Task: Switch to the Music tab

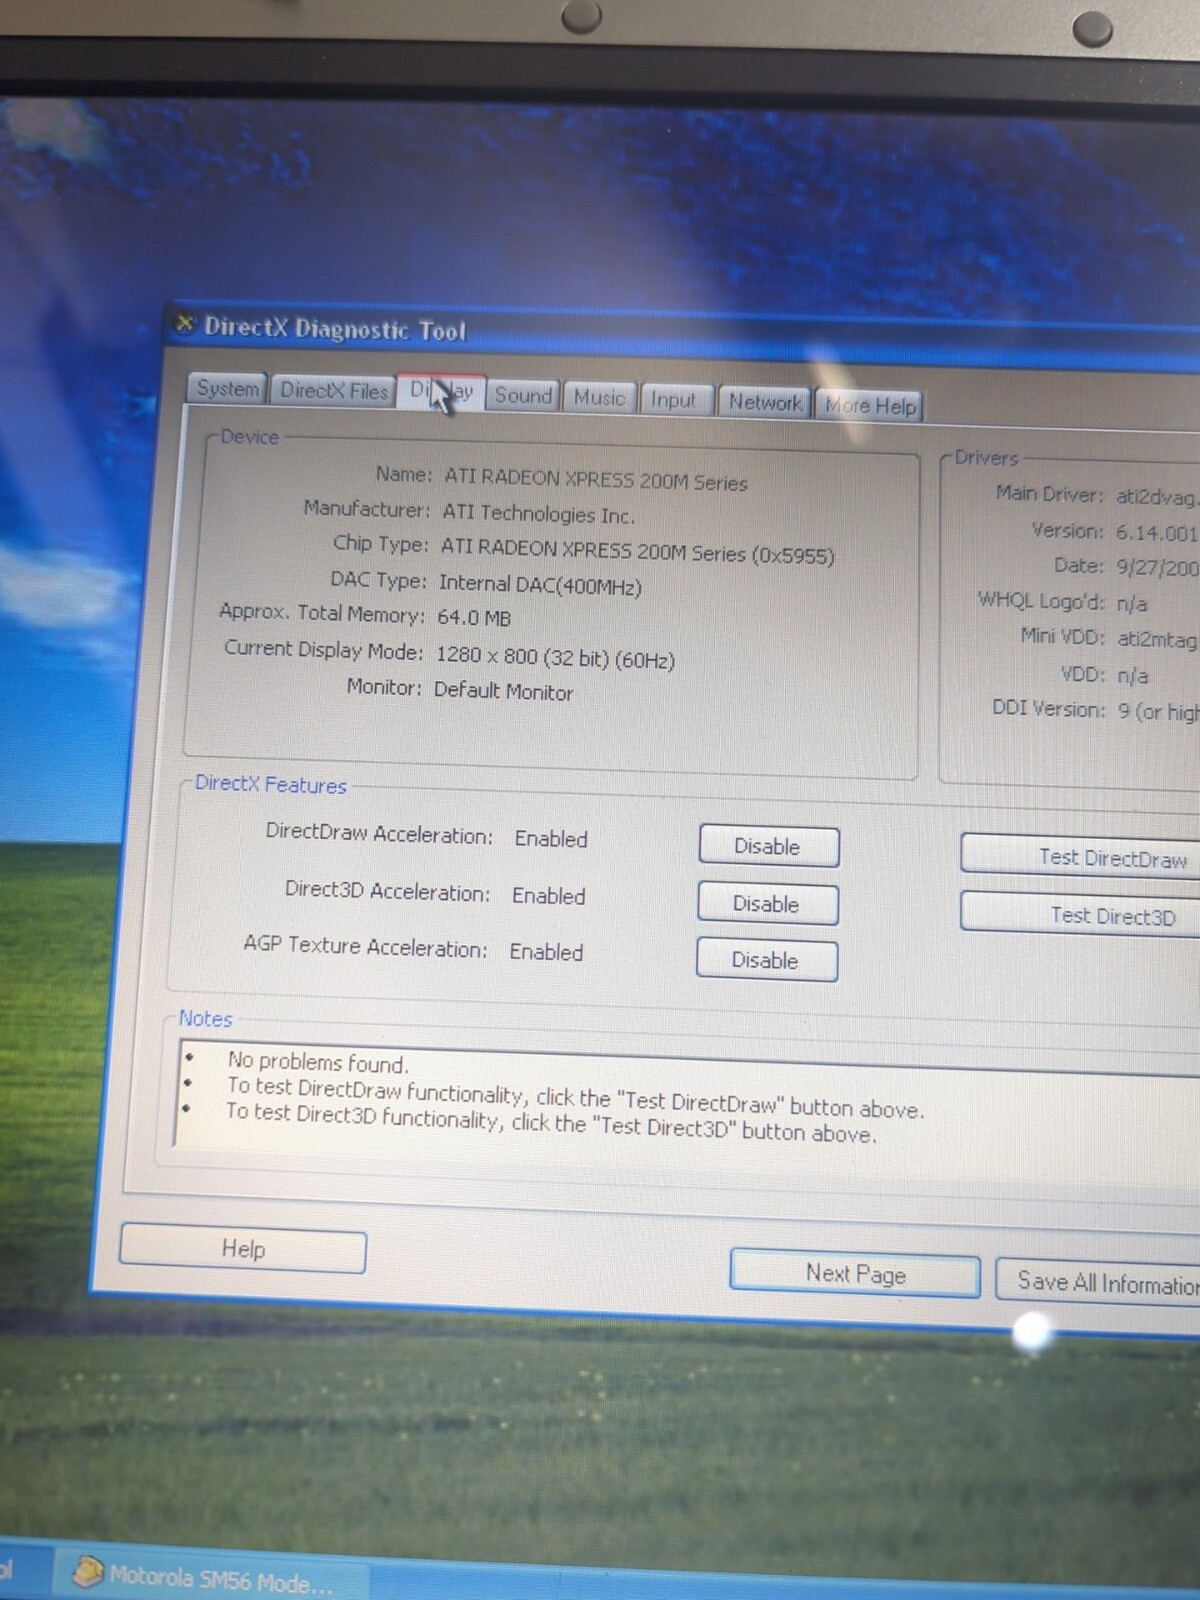Action: [599, 397]
